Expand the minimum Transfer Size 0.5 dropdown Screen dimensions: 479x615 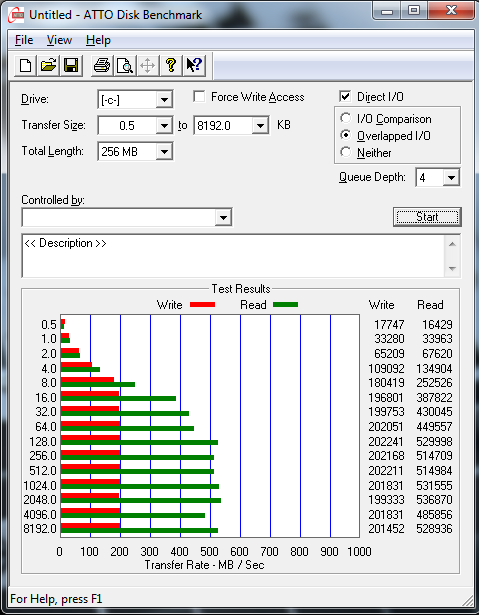coord(164,126)
